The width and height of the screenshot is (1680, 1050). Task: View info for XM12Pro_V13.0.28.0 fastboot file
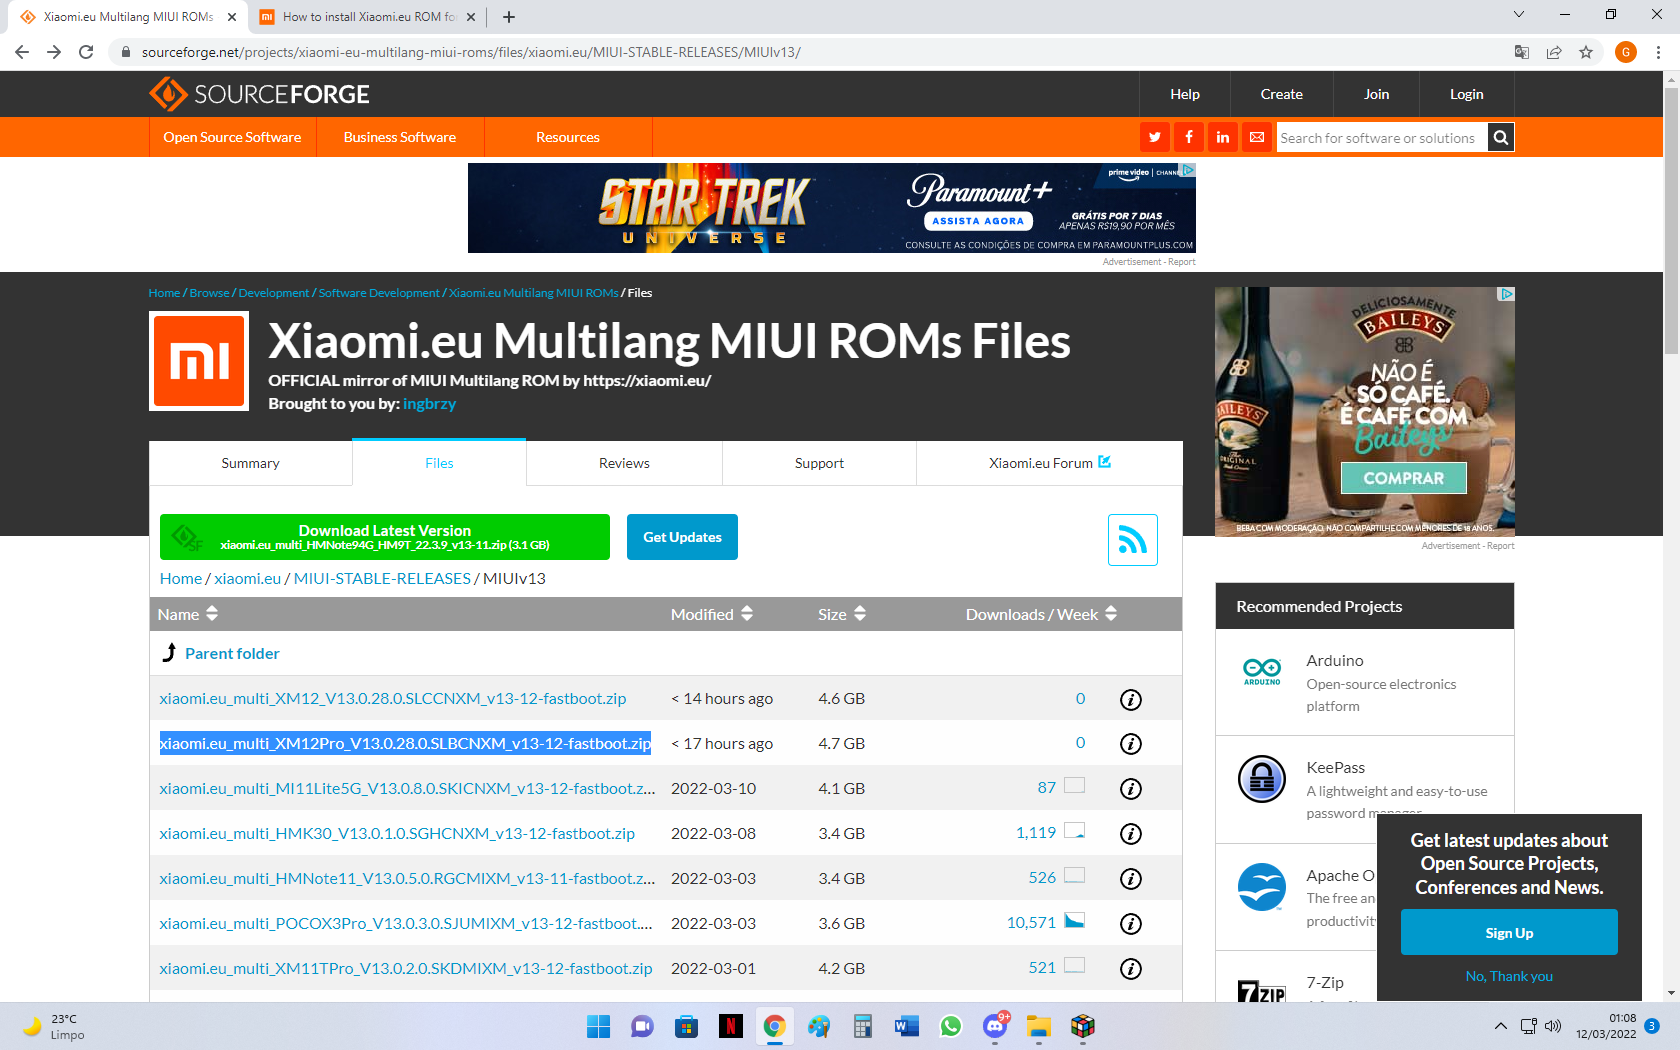pyautogui.click(x=1131, y=744)
